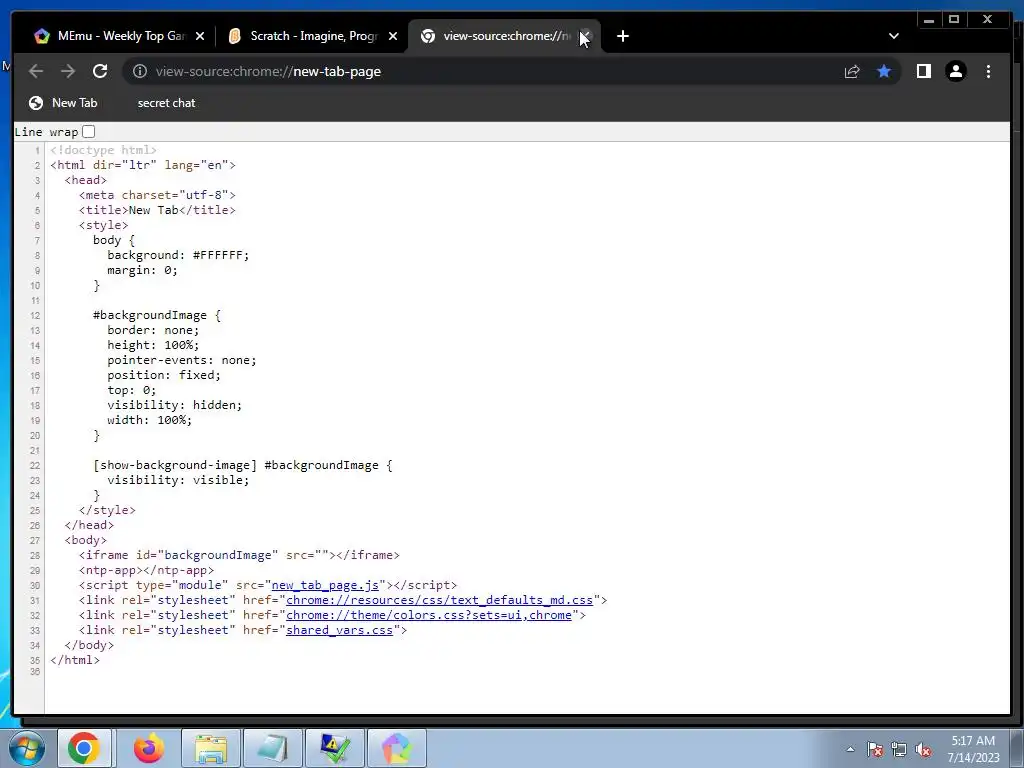
Task: Open the clock showing 5:17 AM
Action: [x=972, y=748]
